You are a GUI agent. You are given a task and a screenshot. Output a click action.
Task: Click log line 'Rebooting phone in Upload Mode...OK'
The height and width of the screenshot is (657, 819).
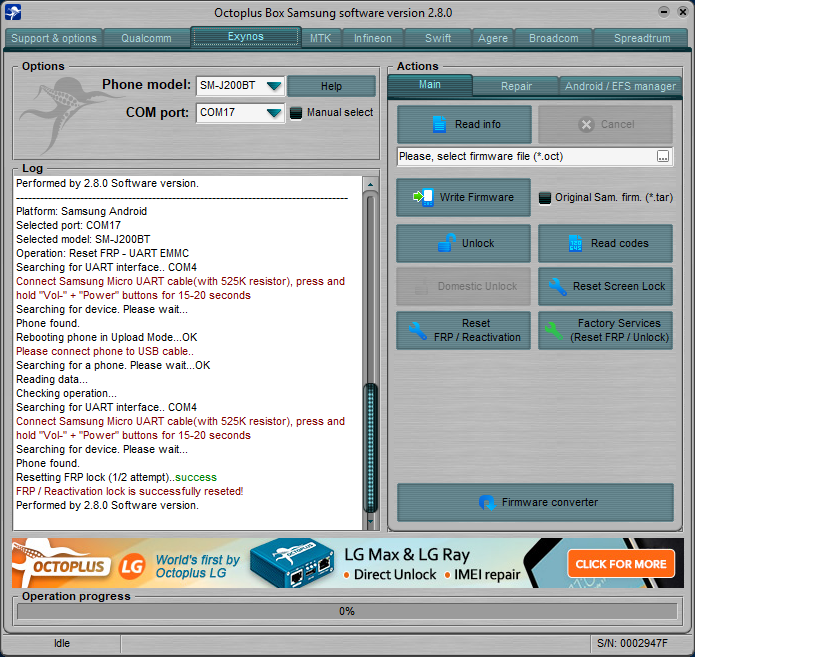tap(107, 337)
